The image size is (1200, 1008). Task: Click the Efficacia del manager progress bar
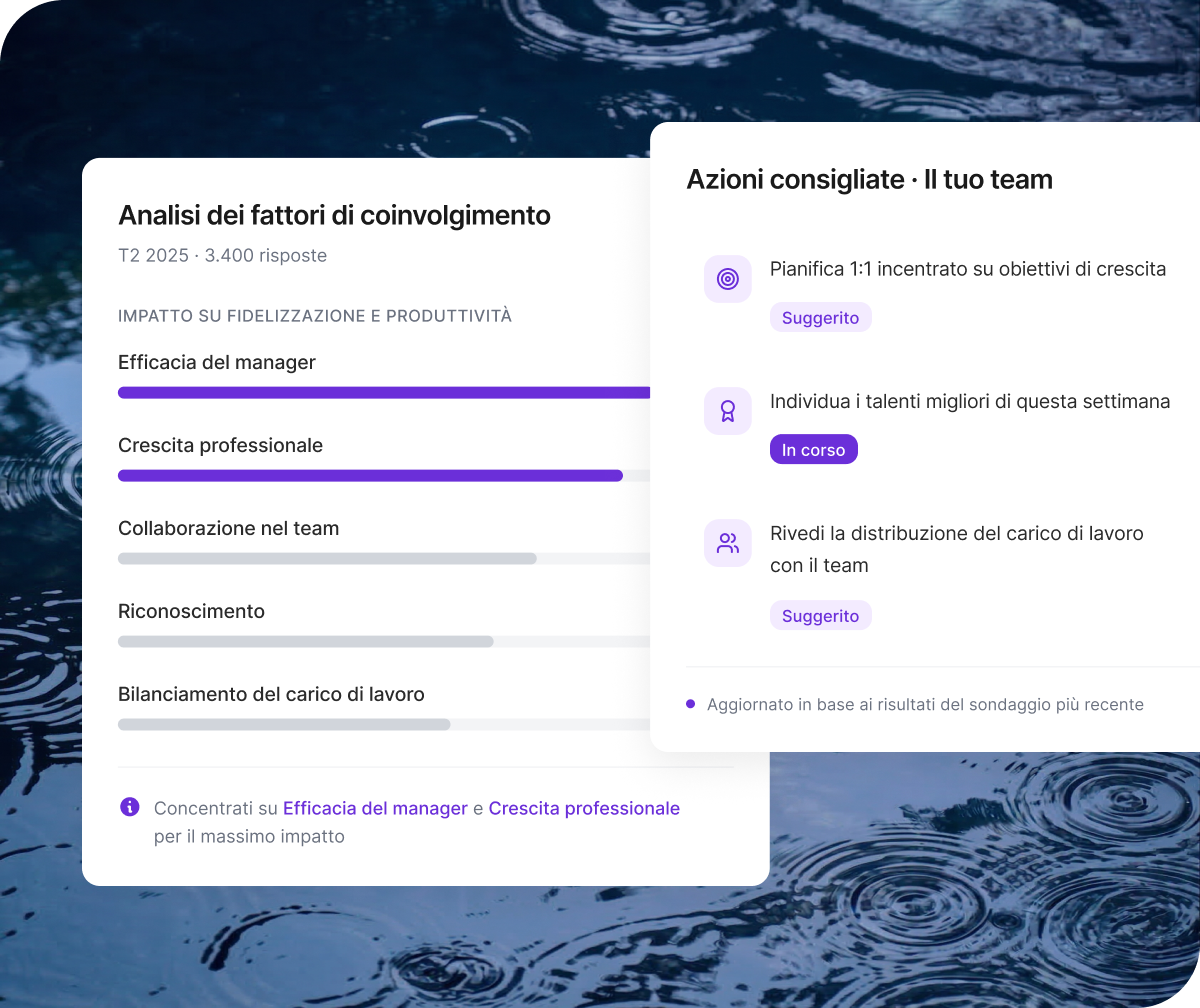tap(384, 393)
